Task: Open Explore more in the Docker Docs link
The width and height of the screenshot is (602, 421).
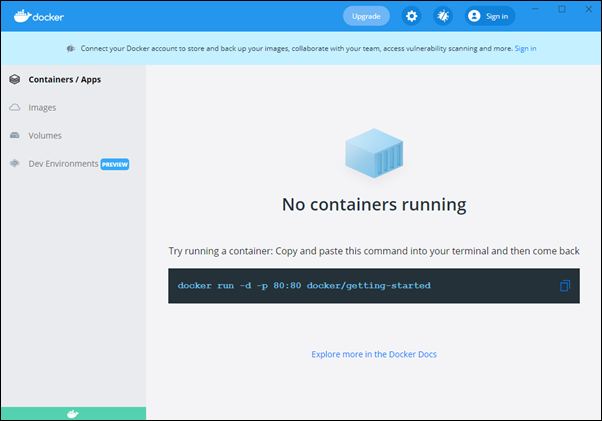Action: (374, 354)
